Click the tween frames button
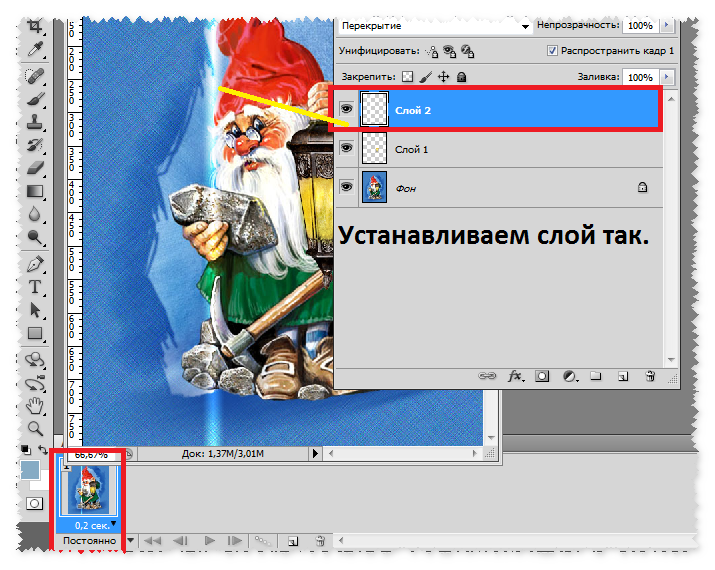 point(263,541)
